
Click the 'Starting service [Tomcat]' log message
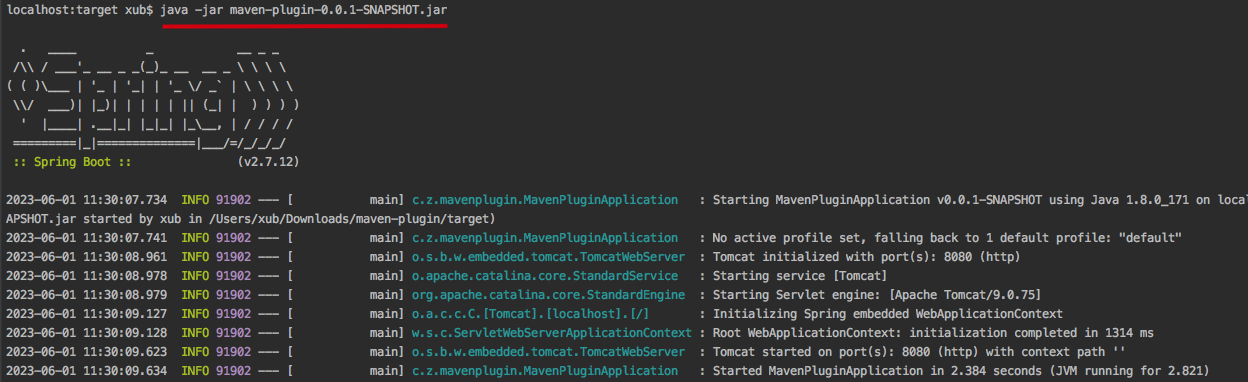pyautogui.click(x=799, y=275)
